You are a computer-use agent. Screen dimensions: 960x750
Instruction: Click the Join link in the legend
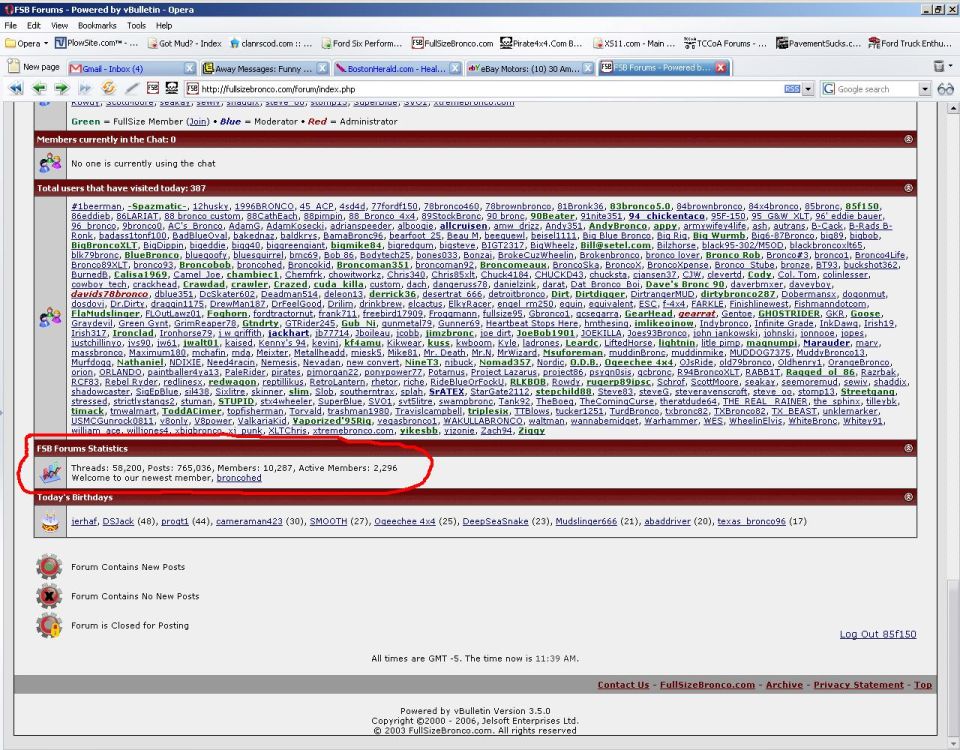tap(197, 121)
